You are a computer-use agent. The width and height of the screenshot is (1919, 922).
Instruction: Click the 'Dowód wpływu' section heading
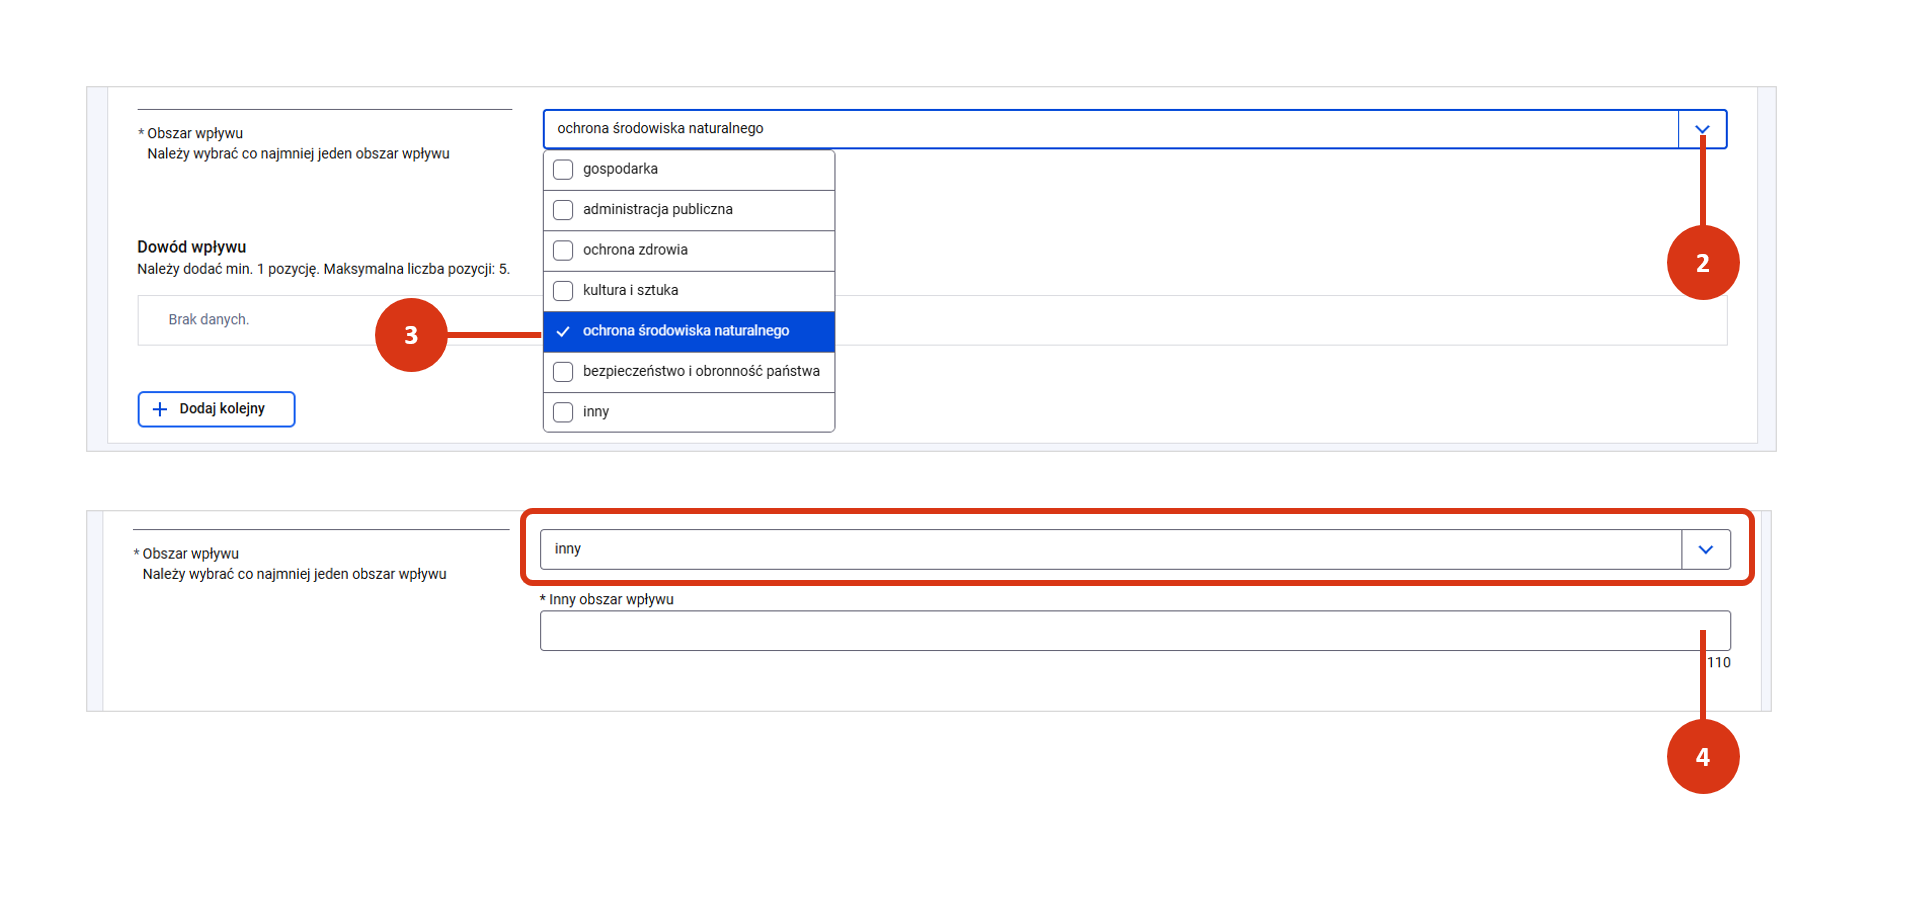tap(192, 247)
